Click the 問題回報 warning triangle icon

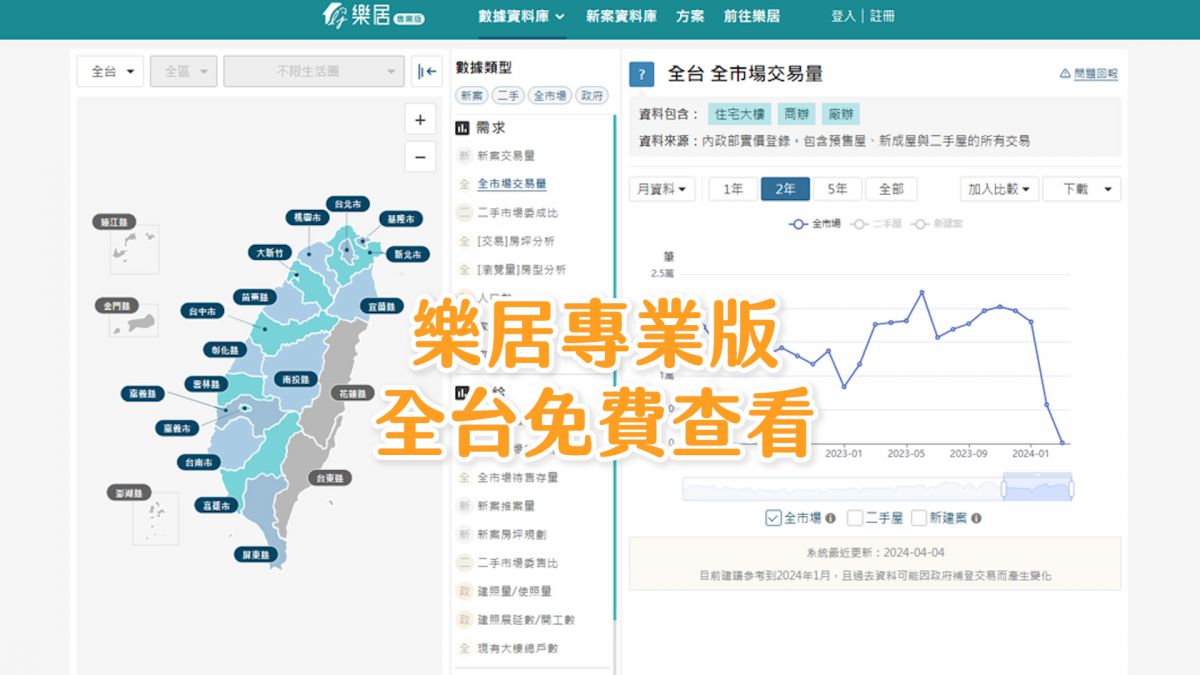(1065, 74)
